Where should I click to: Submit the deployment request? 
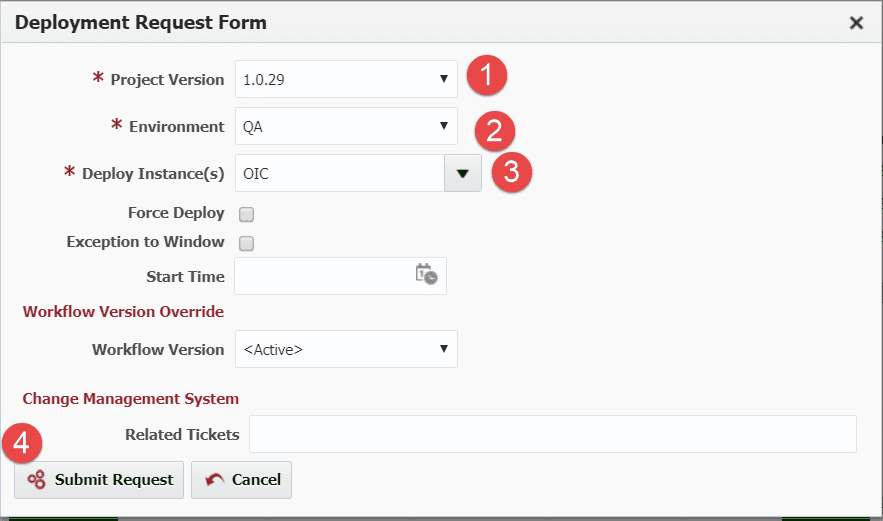click(x=99, y=480)
